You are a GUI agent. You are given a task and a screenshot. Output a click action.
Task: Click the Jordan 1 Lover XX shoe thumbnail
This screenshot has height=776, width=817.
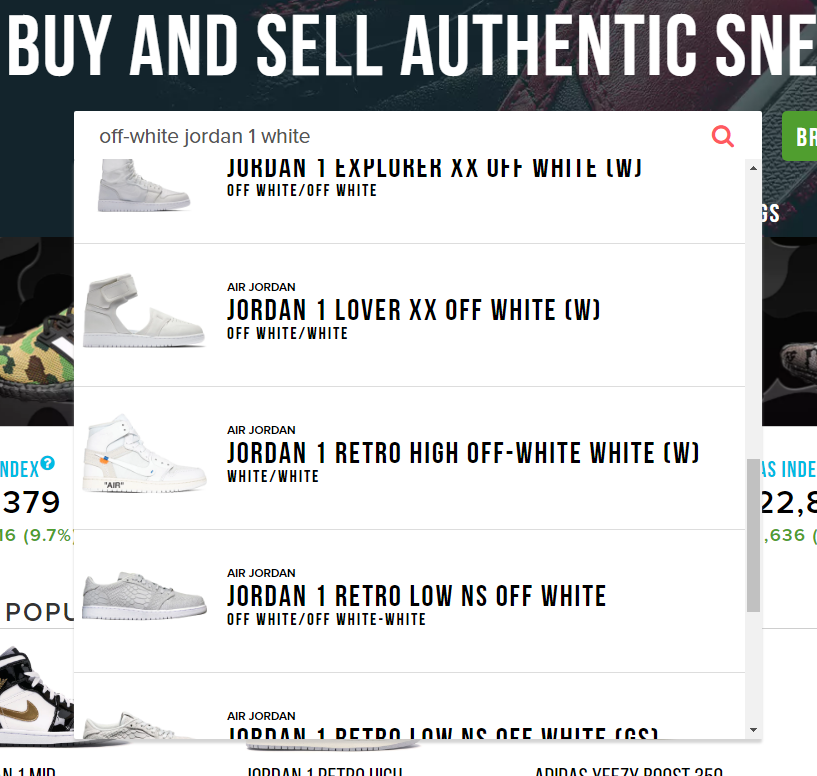click(x=143, y=314)
